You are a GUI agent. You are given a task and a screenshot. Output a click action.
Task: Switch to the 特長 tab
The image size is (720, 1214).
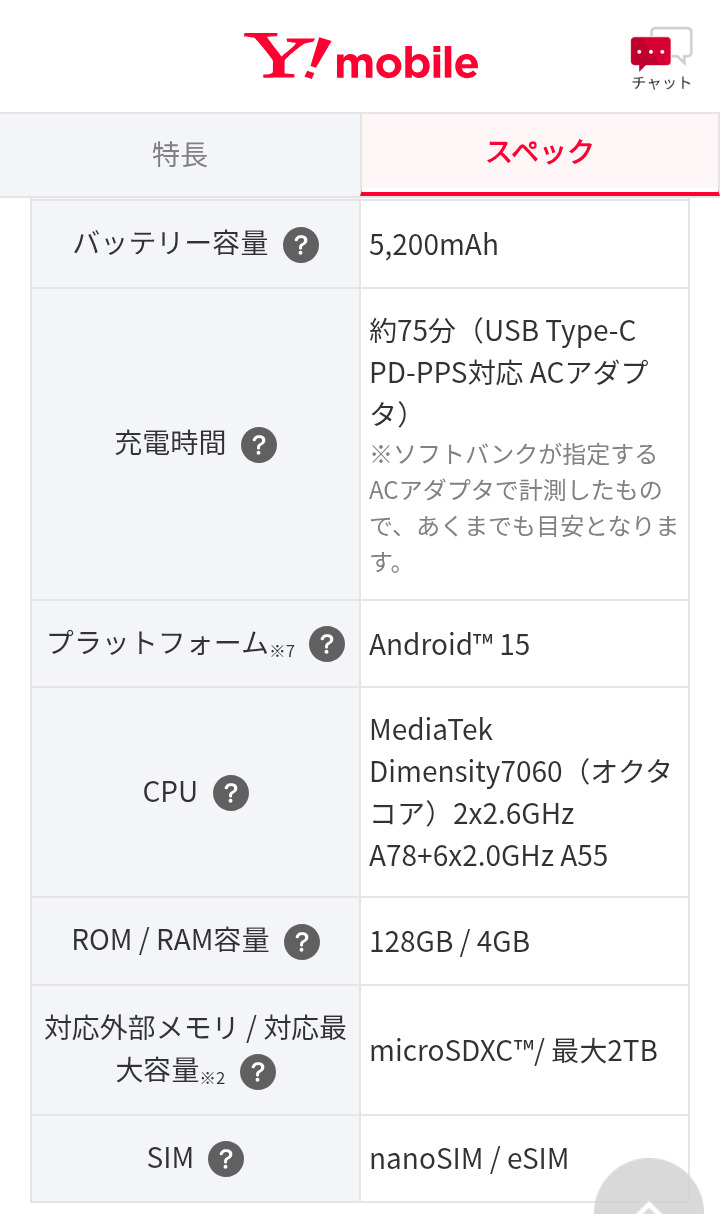[x=180, y=154]
